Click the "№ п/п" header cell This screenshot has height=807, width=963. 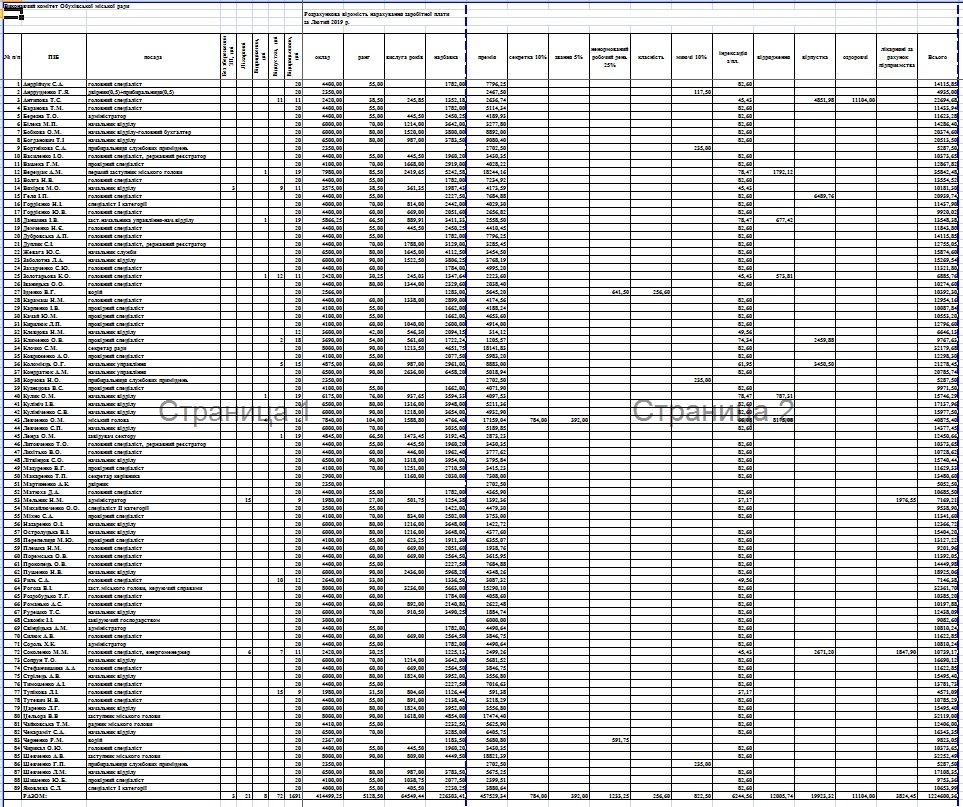tap(12, 57)
